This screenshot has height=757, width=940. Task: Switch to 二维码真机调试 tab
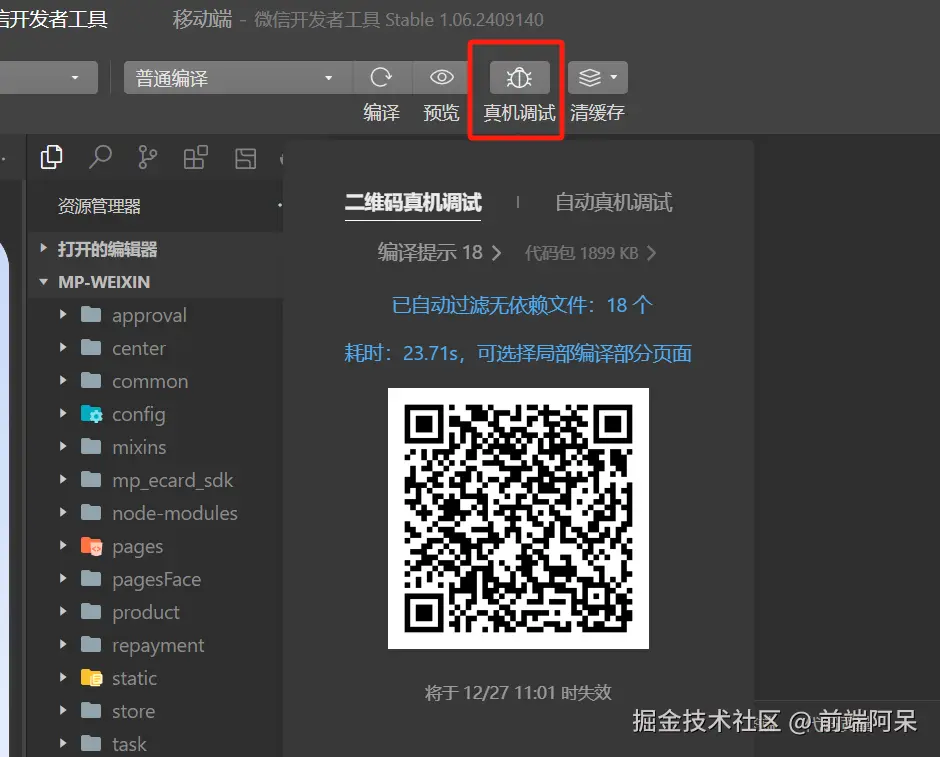(x=413, y=203)
